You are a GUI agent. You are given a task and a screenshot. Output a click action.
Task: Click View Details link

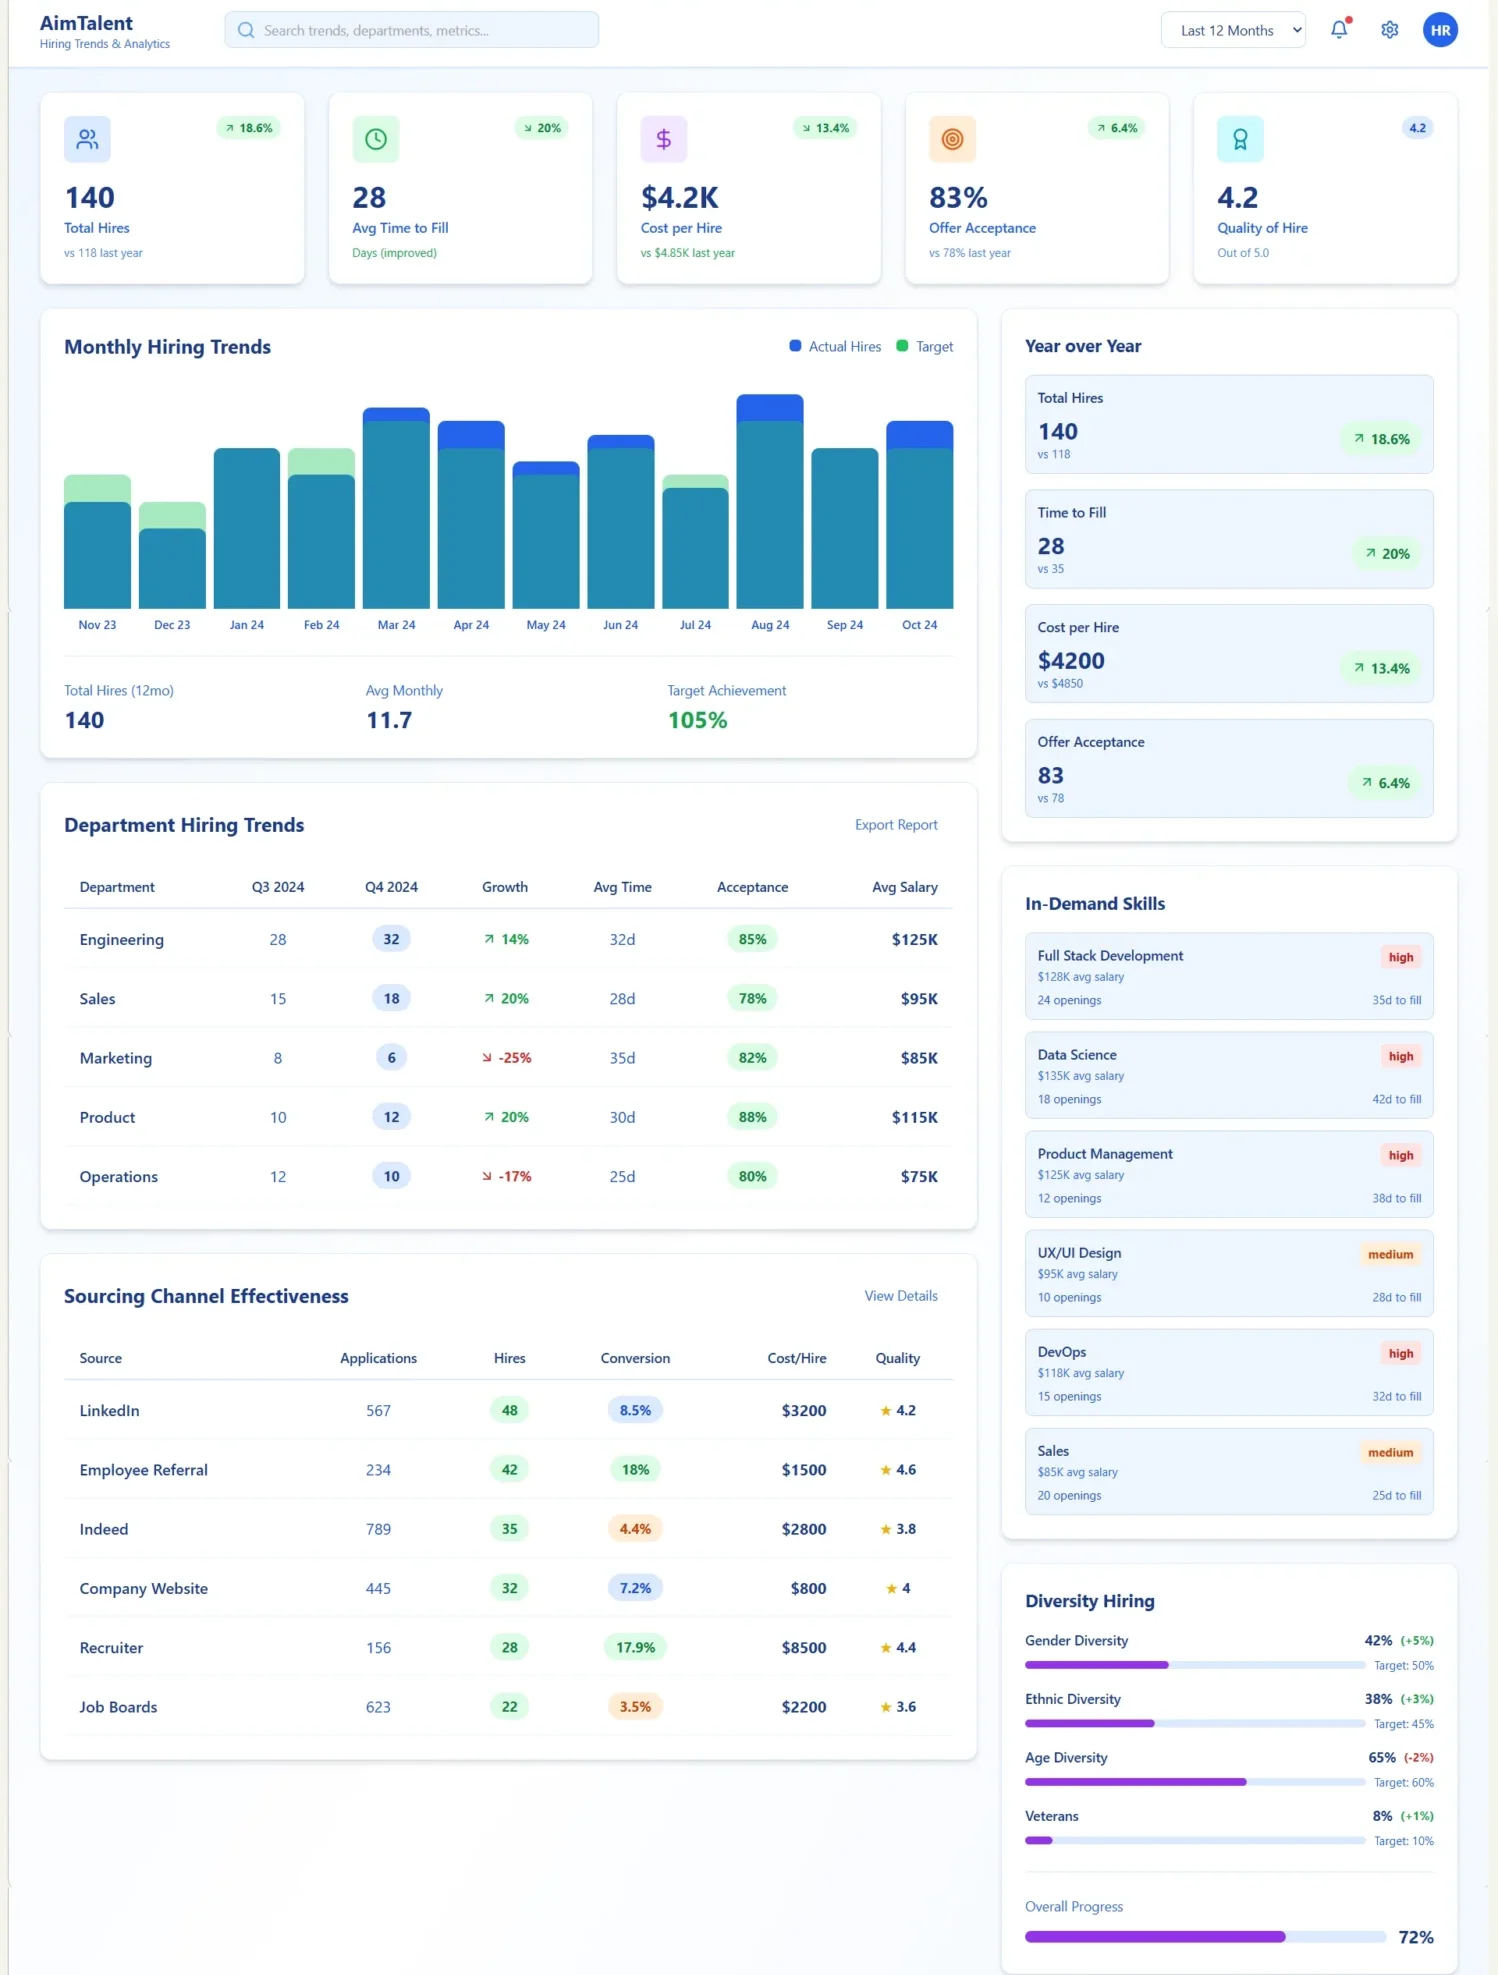(x=901, y=1296)
